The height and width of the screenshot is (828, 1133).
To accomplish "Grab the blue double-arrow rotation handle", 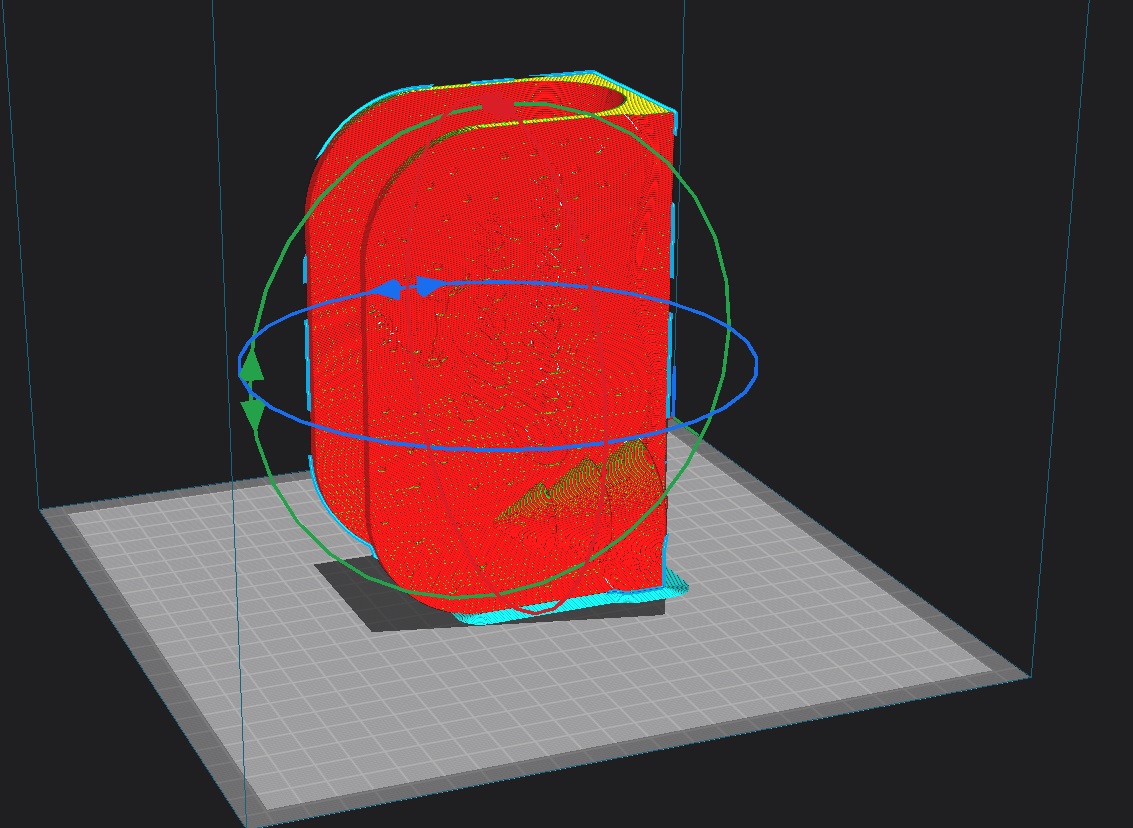I will (410, 288).
